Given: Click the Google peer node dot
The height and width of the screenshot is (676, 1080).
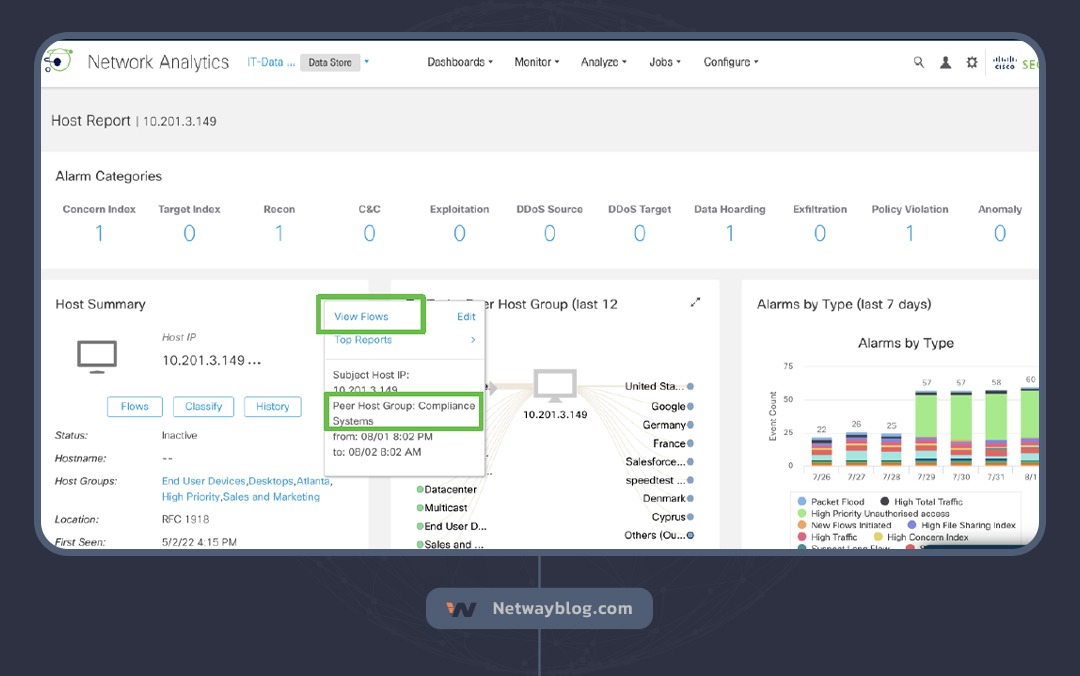Looking at the screenshot, I should click(x=690, y=407).
